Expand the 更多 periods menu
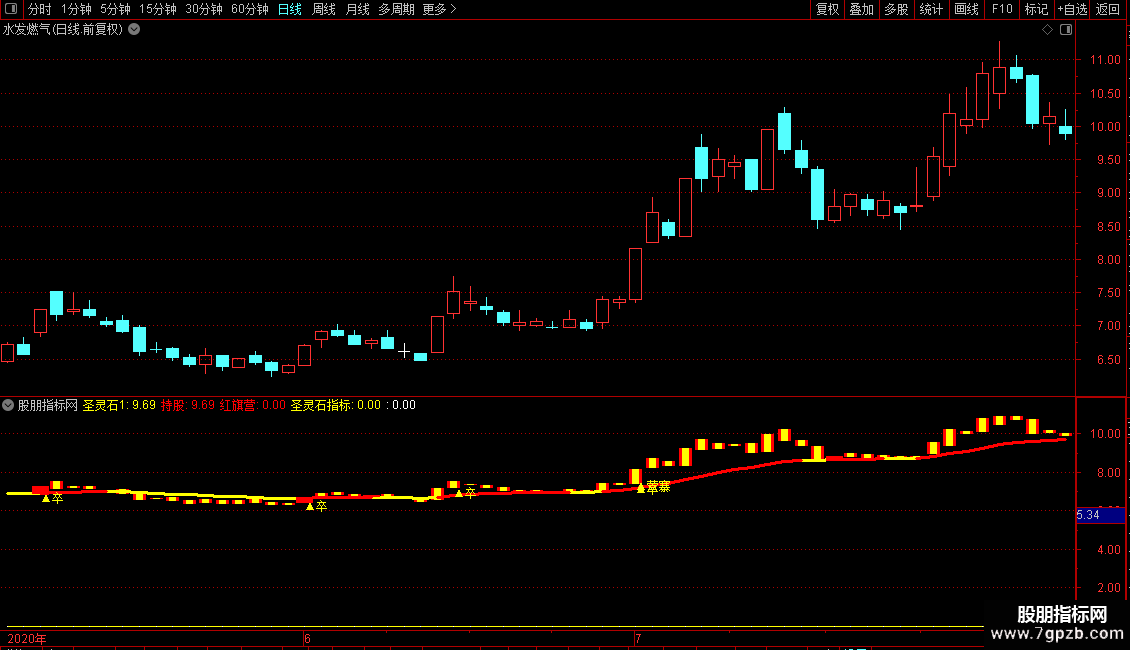1130x650 pixels. [x=440, y=9]
